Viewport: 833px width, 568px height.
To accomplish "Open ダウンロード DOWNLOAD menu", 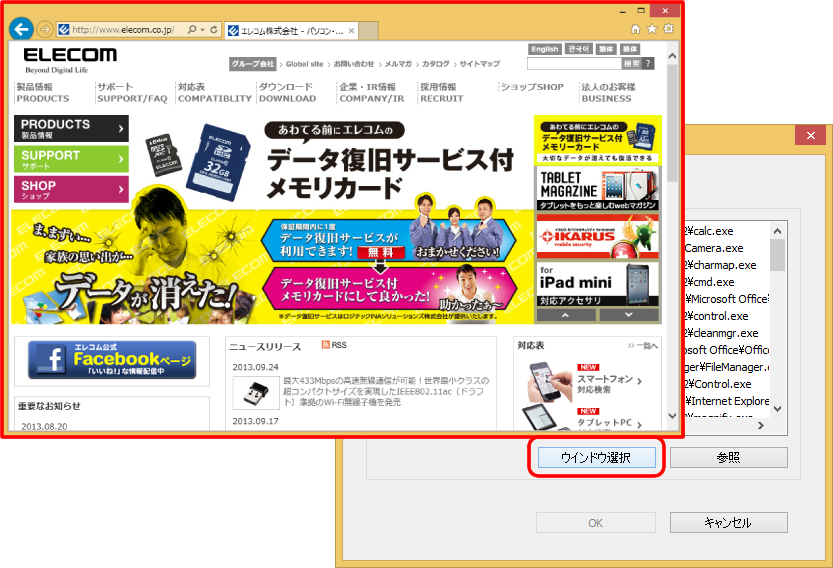I will coord(287,92).
